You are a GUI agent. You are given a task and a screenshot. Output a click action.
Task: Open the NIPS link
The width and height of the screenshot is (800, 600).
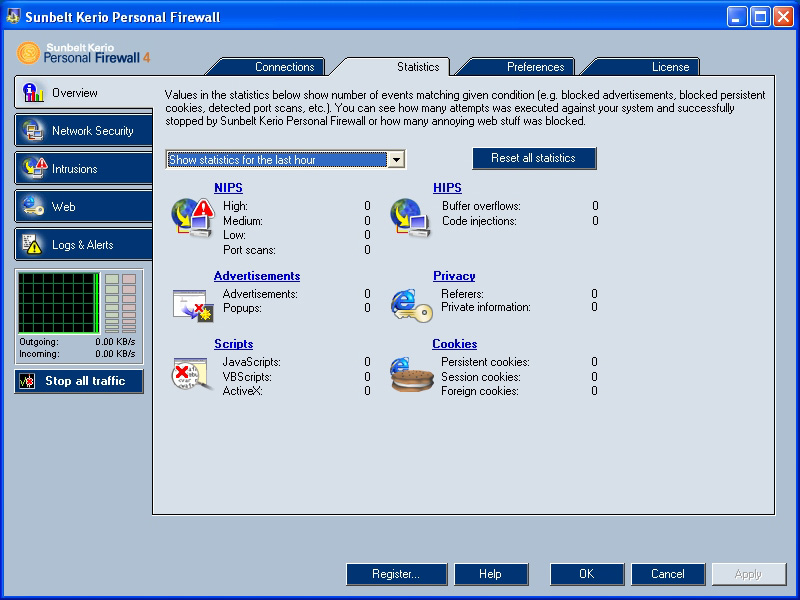coord(228,188)
